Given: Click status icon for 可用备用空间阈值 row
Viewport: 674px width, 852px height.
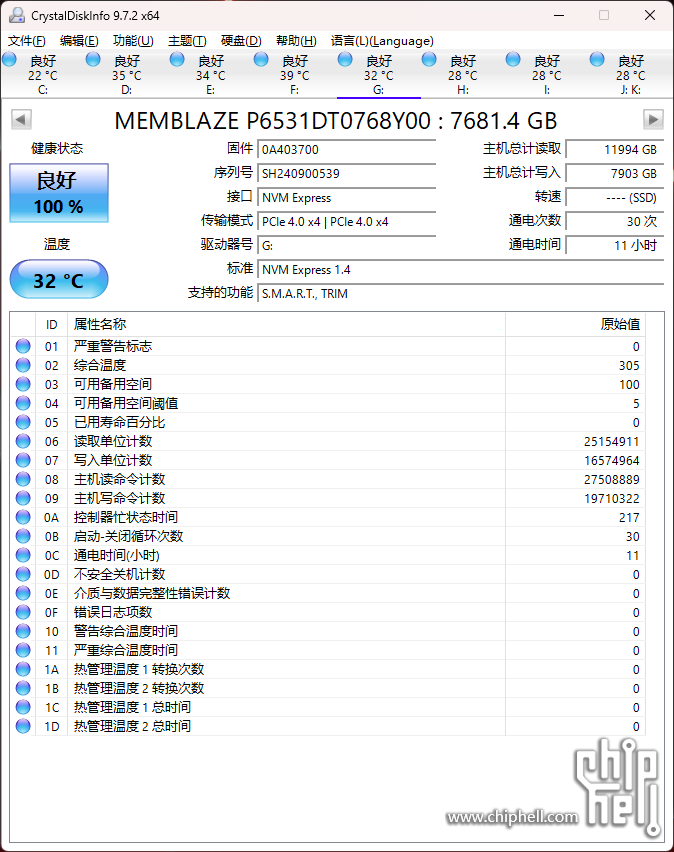Looking at the screenshot, I should [23, 403].
